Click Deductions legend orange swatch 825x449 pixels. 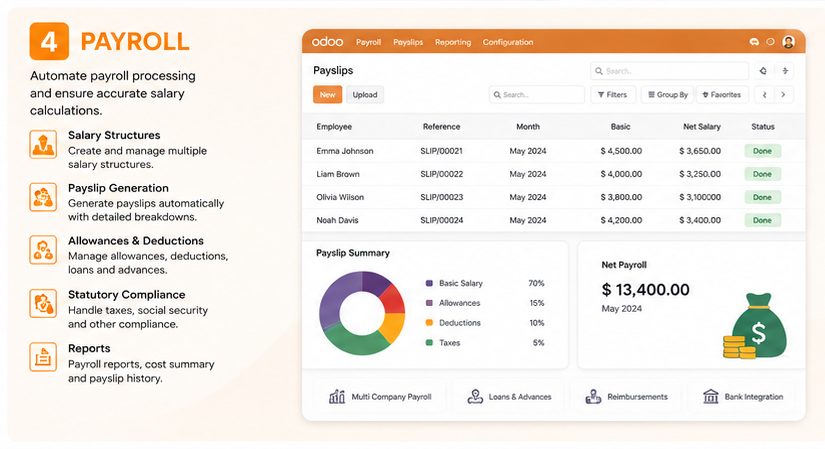[x=429, y=323]
